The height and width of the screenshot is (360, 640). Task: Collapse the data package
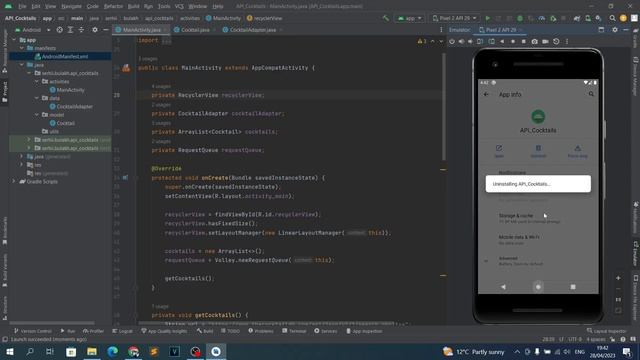pyautogui.click(x=37, y=98)
